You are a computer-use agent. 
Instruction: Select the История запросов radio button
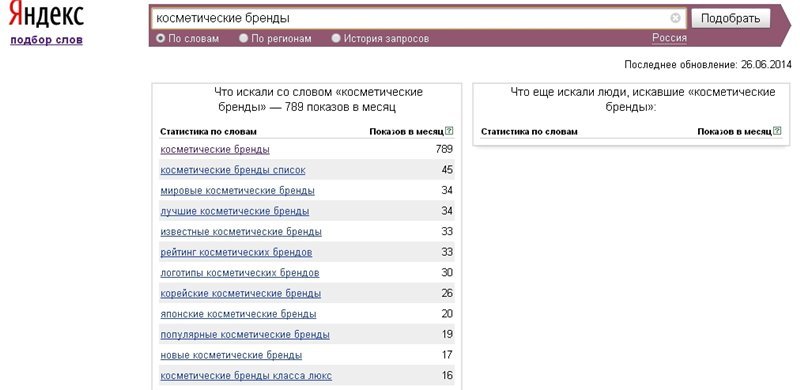click(x=336, y=38)
